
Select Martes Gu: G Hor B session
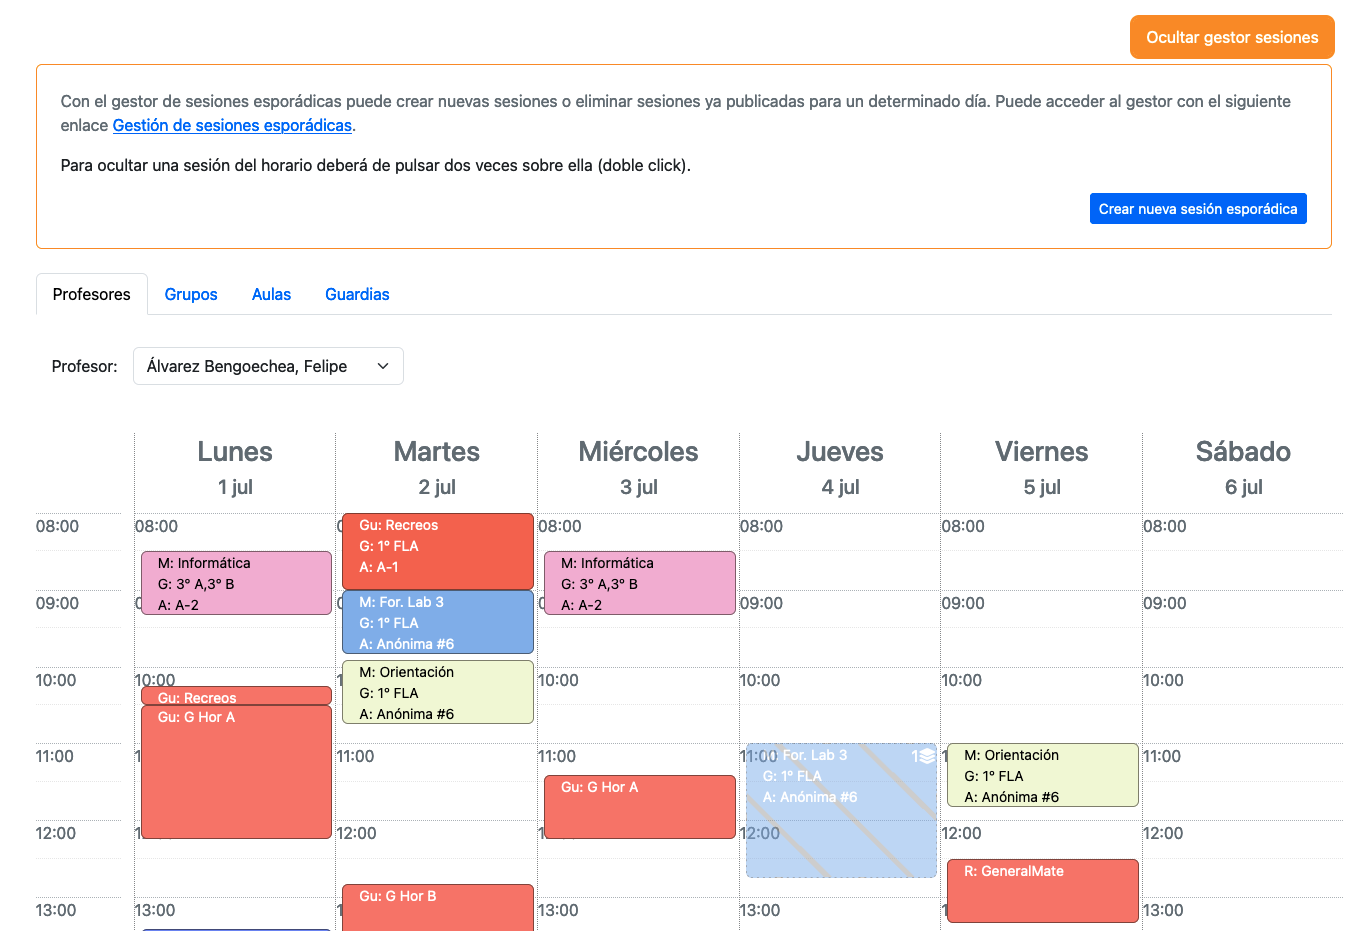tap(438, 907)
